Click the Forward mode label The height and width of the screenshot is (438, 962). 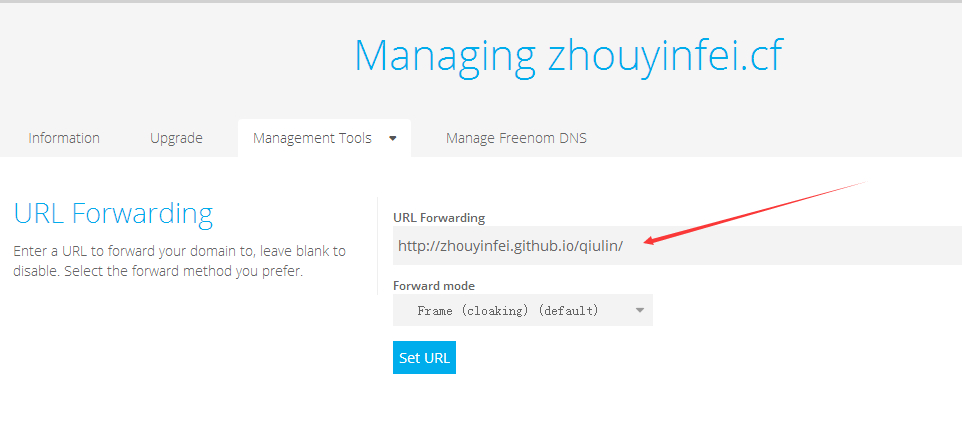[x=434, y=285]
